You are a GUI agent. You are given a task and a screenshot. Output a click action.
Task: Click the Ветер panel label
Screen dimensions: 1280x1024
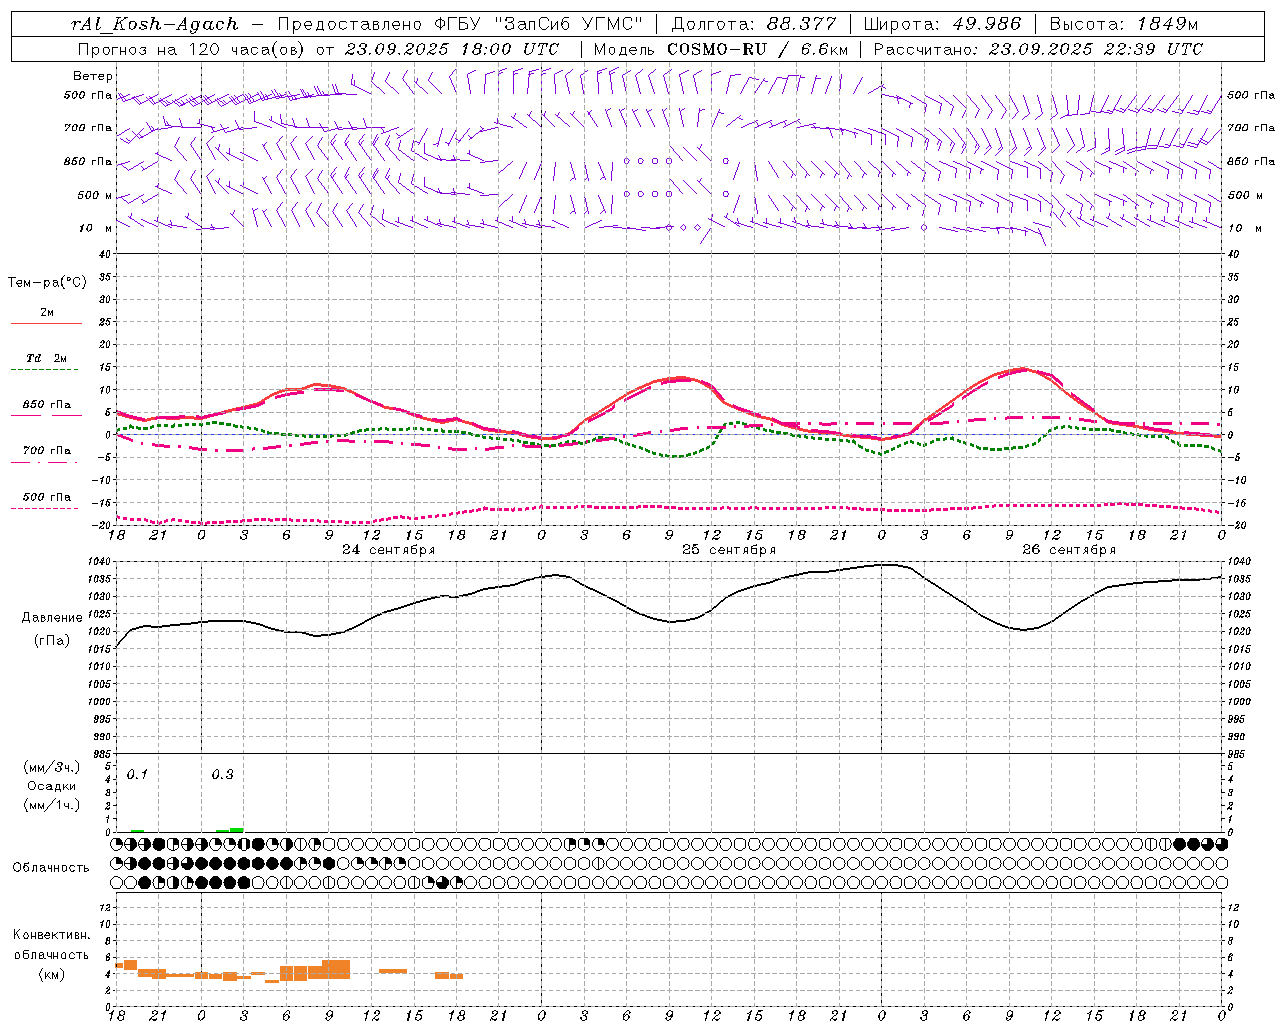click(x=93, y=76)
